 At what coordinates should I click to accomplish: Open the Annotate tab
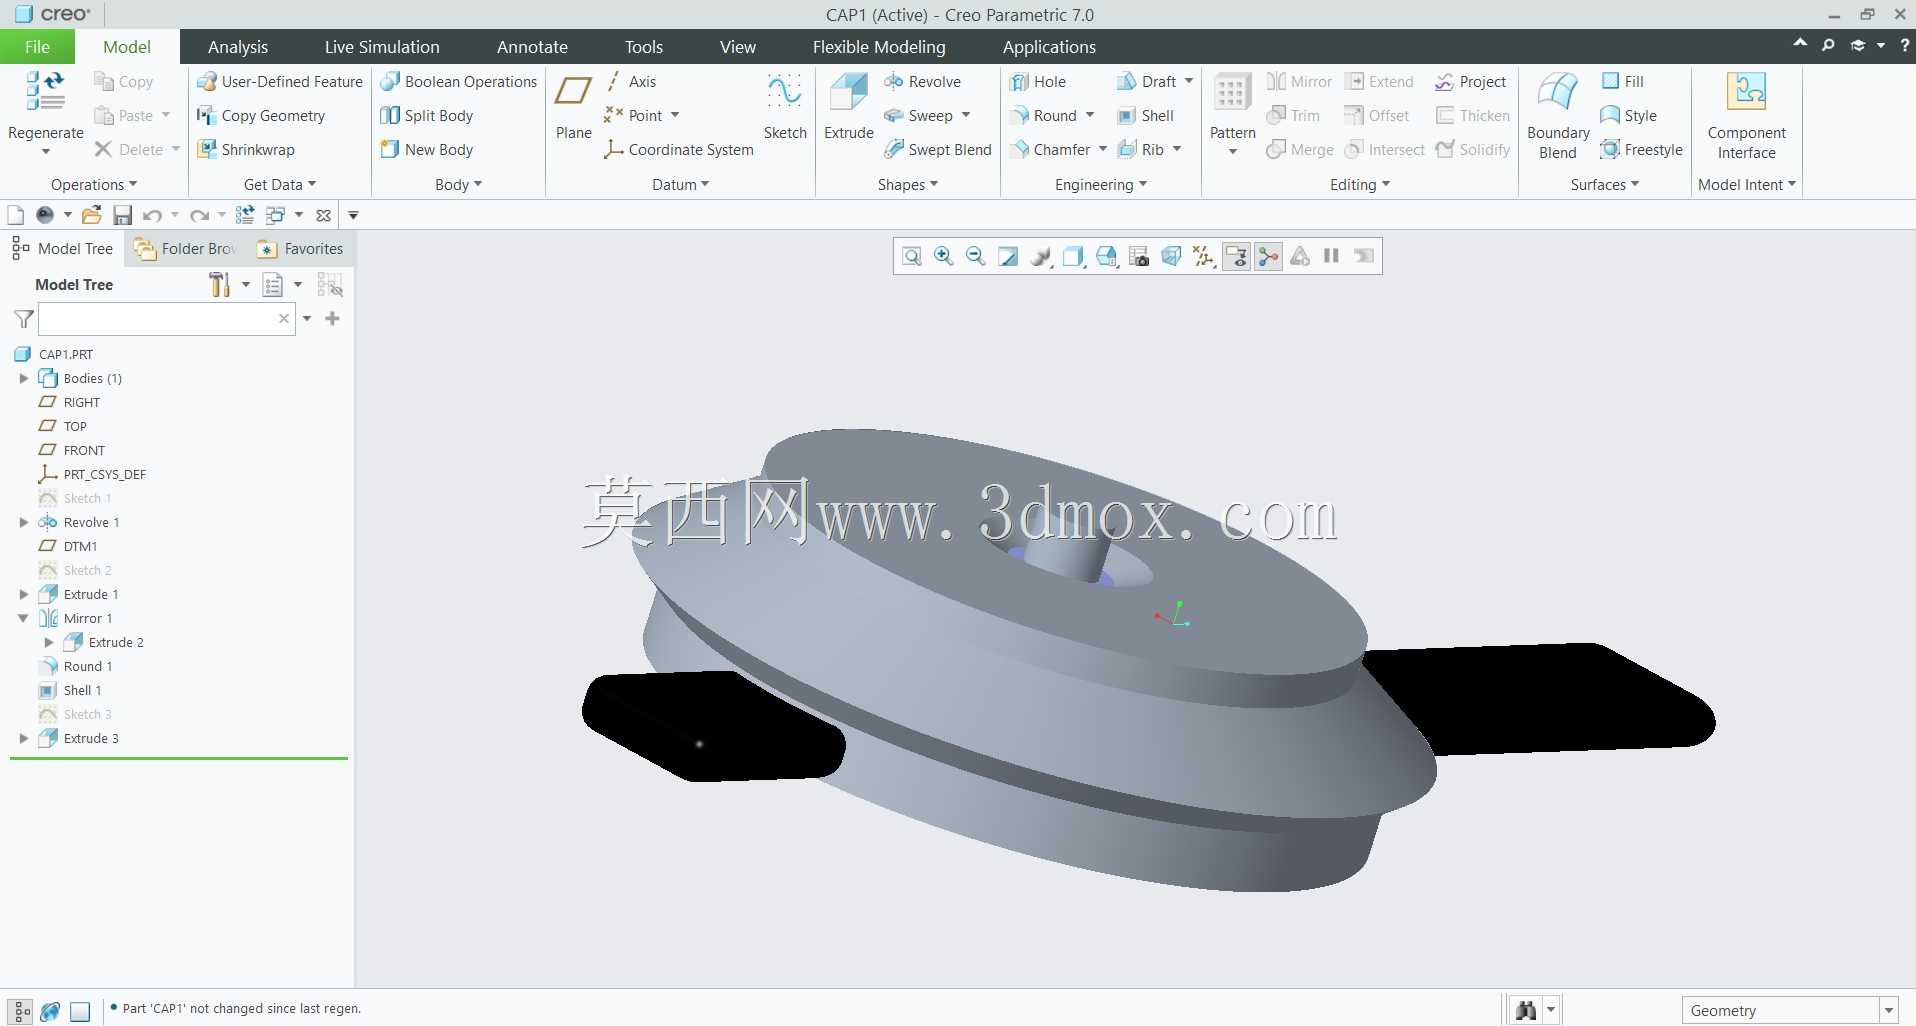point(532,47)
